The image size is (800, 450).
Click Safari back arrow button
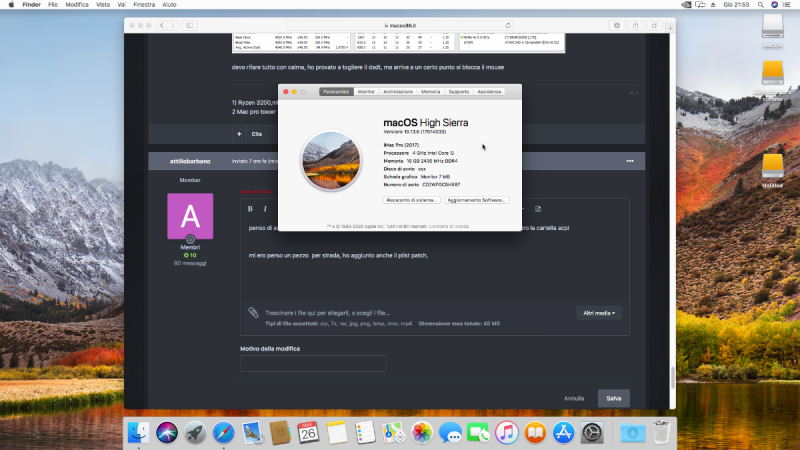(162, 26)
